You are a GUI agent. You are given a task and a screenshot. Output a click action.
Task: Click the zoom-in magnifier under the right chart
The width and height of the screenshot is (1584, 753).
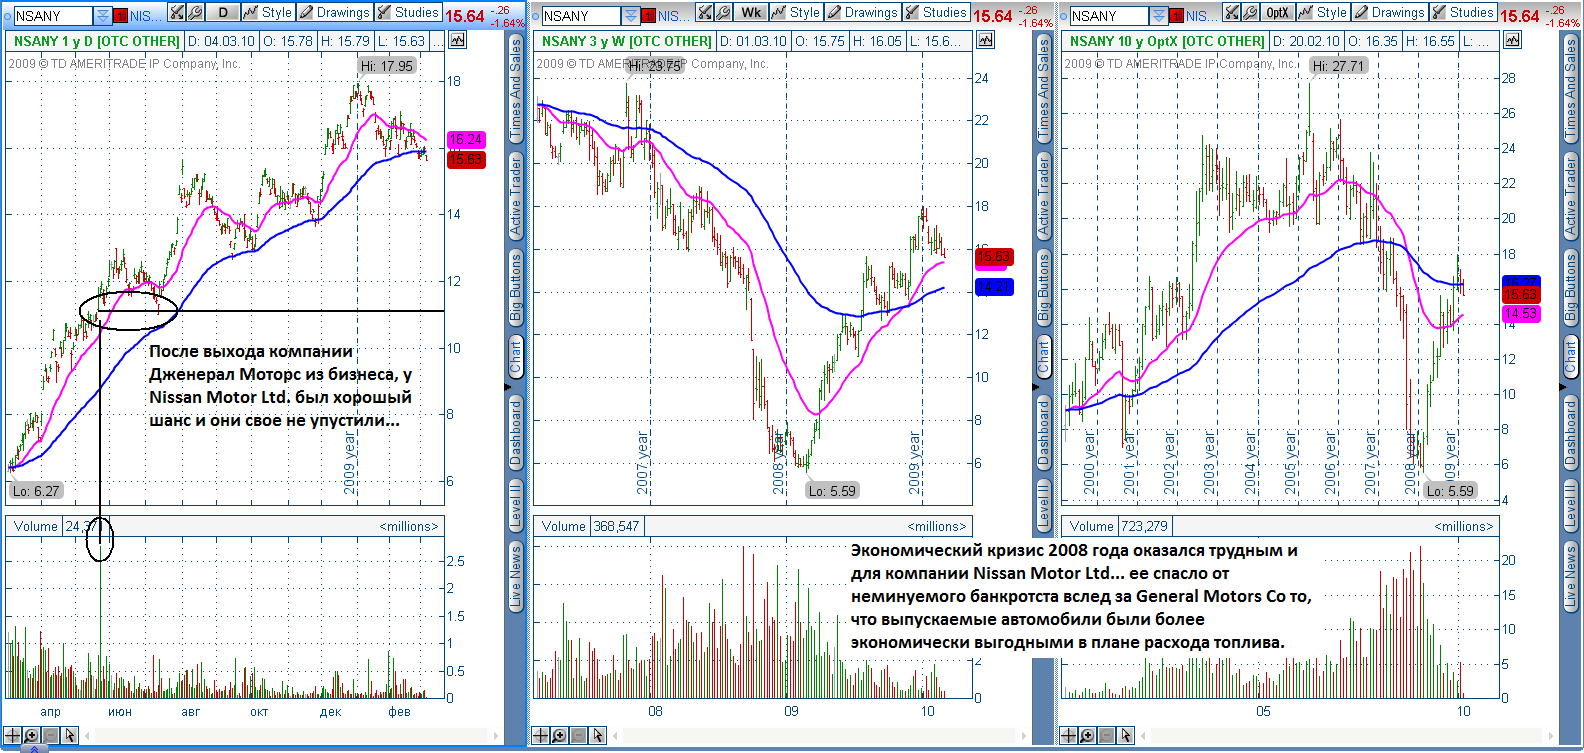(1088, 735)
